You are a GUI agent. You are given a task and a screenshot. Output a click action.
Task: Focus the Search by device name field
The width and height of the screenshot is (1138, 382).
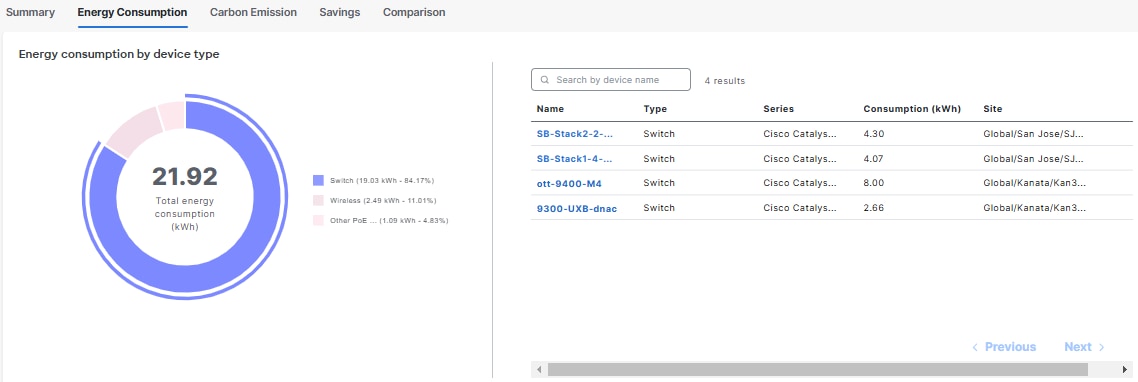tap(610, 80)
